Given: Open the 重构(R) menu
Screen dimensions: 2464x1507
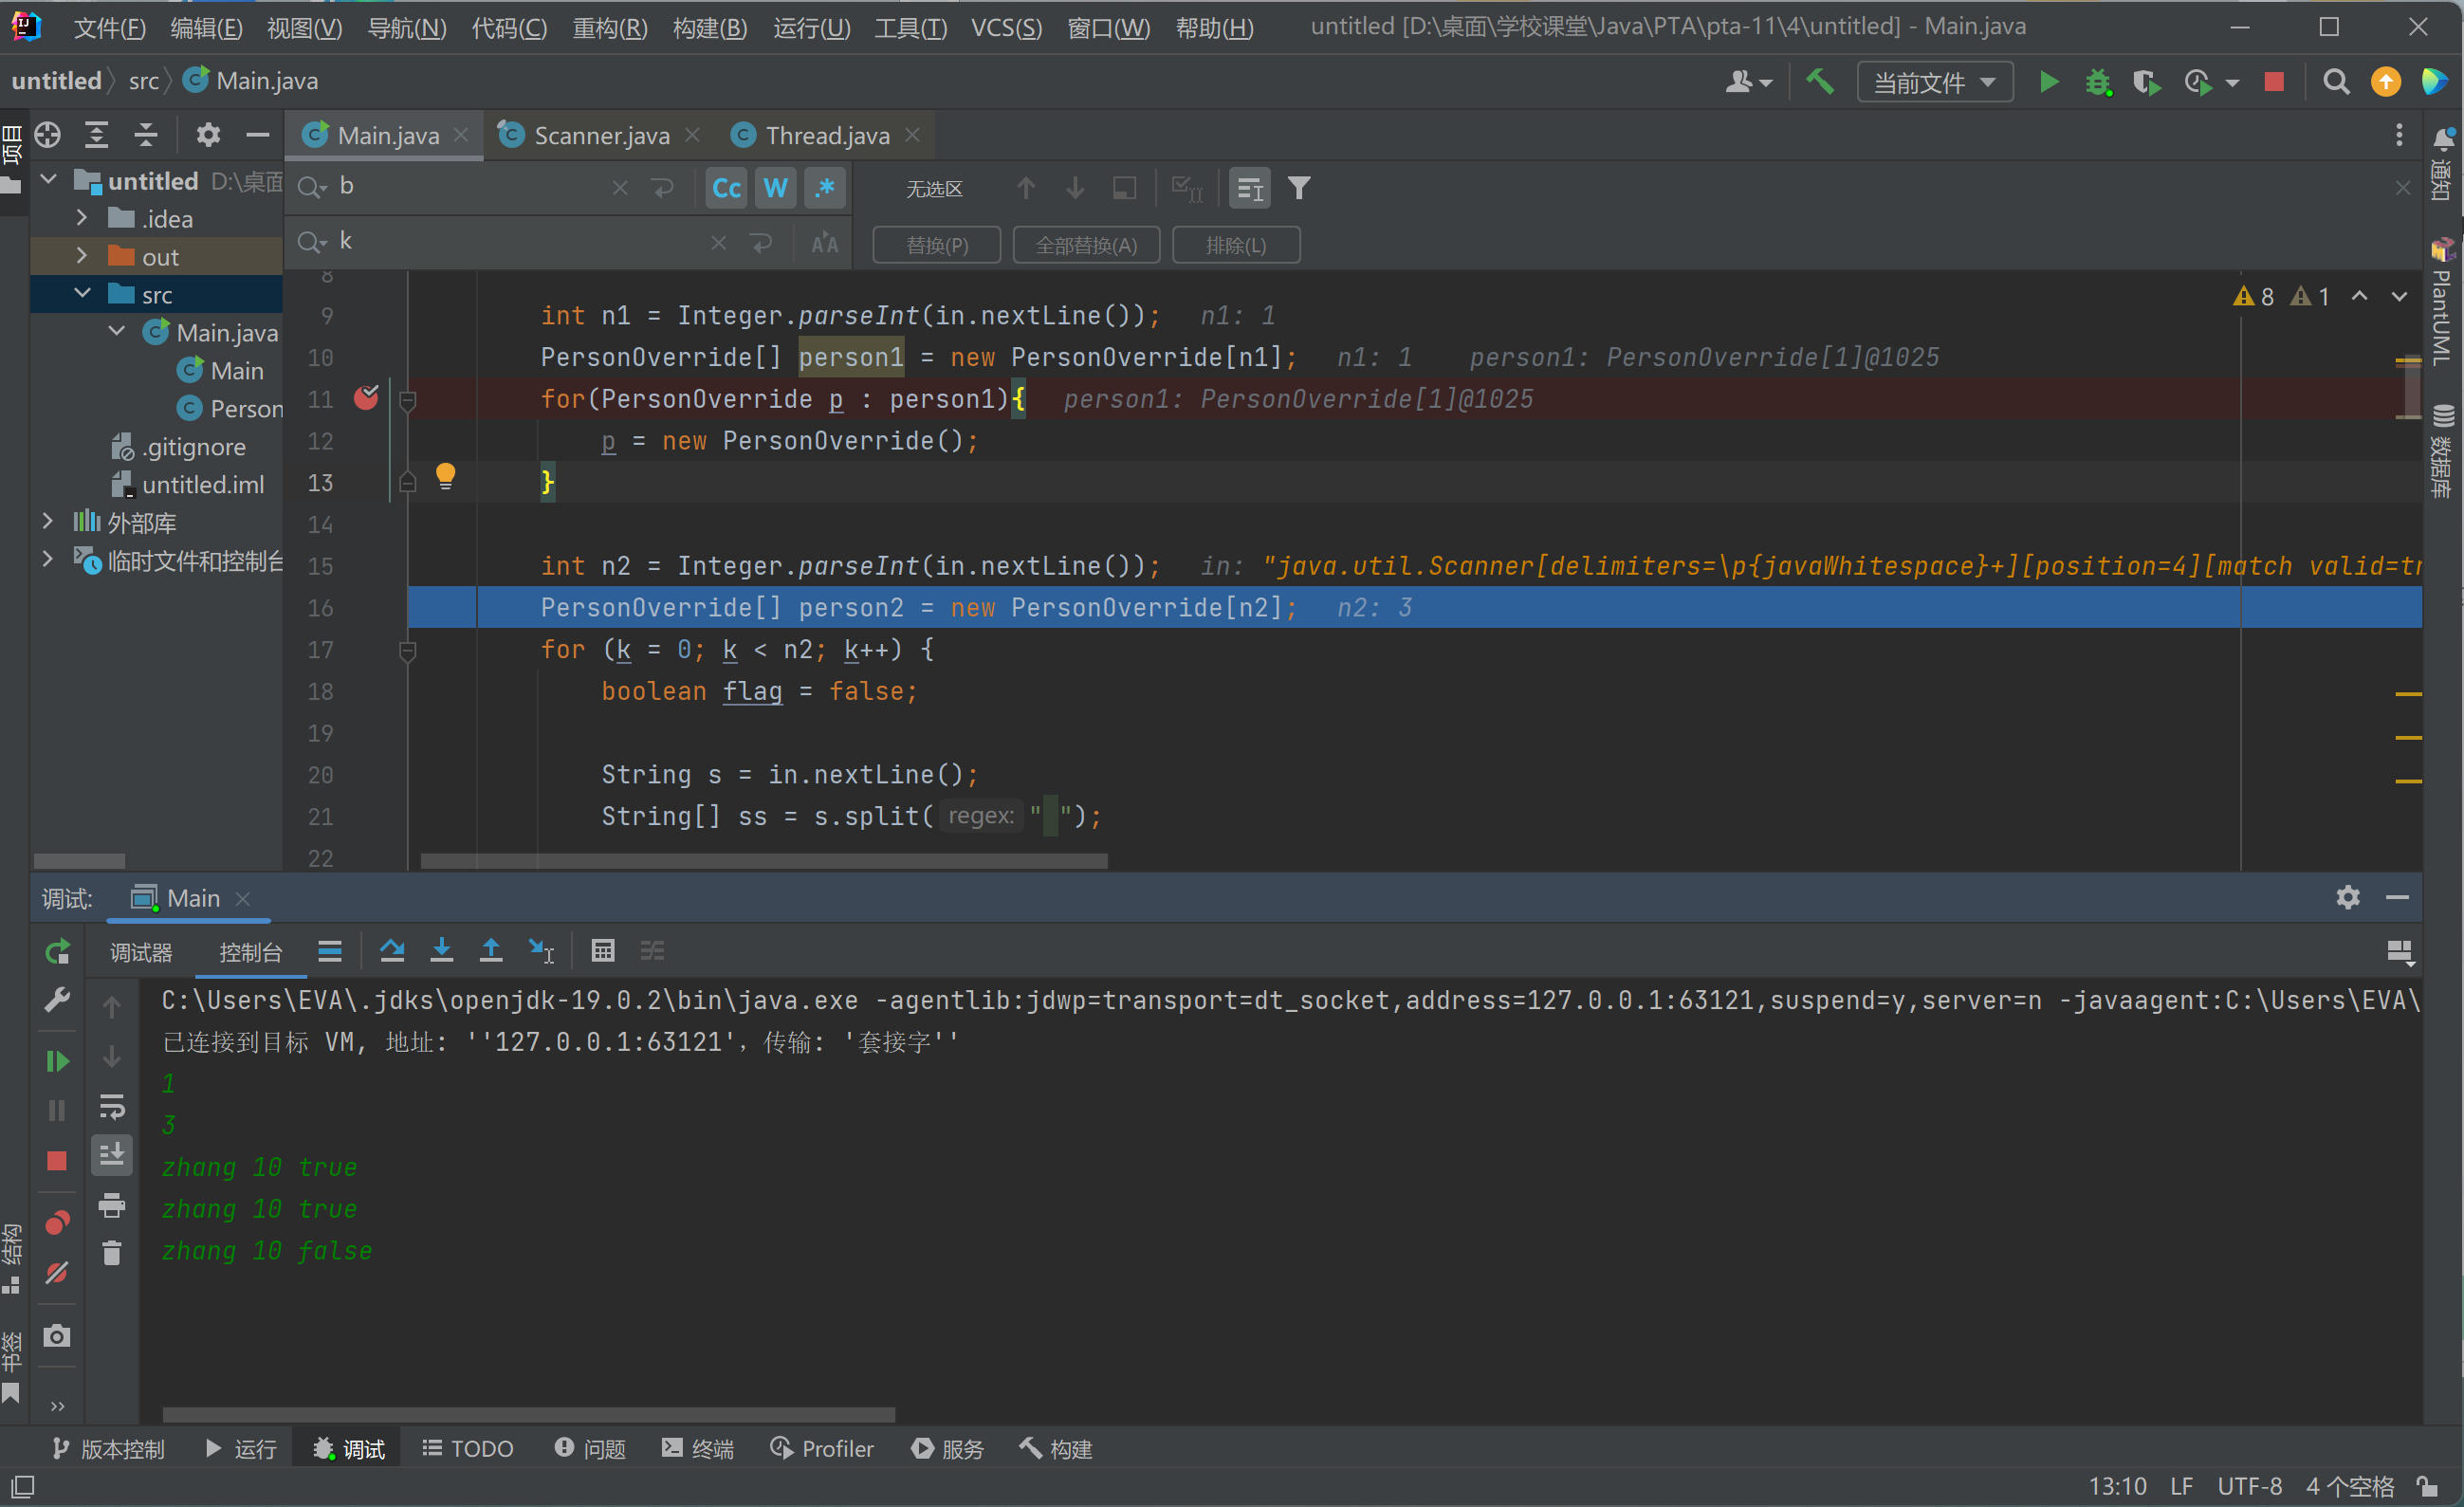Looking at the screenshot, I should click(x=609, y=28).
